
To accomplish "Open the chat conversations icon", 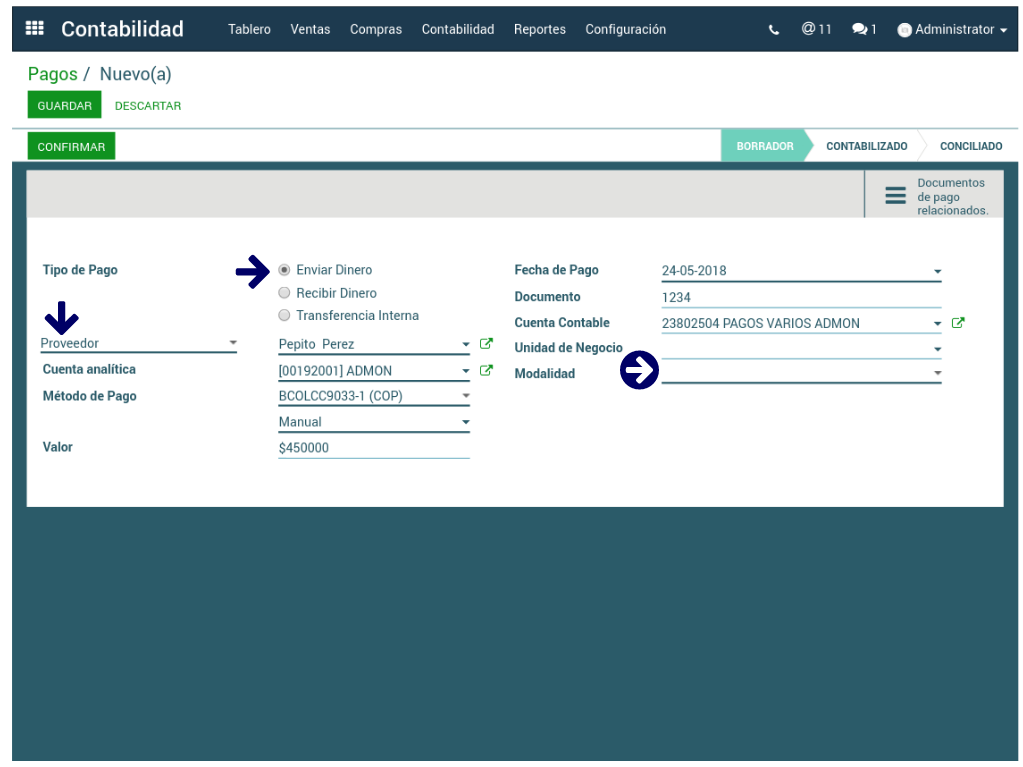I will pyautogui.click(x=864, y=29).
